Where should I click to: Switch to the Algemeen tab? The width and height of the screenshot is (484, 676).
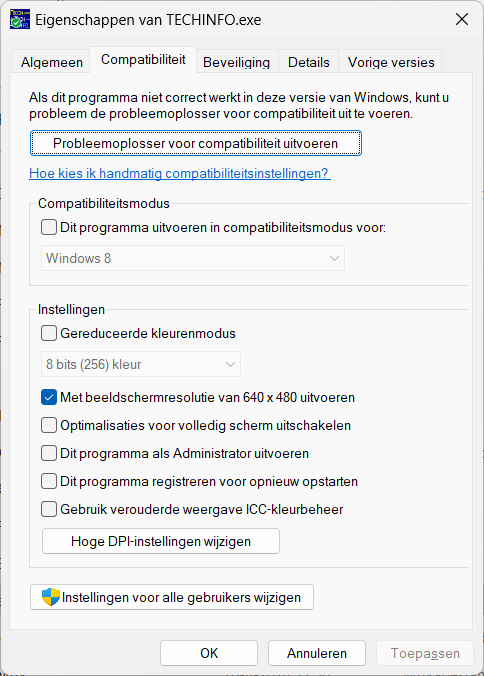pos(52,62)
